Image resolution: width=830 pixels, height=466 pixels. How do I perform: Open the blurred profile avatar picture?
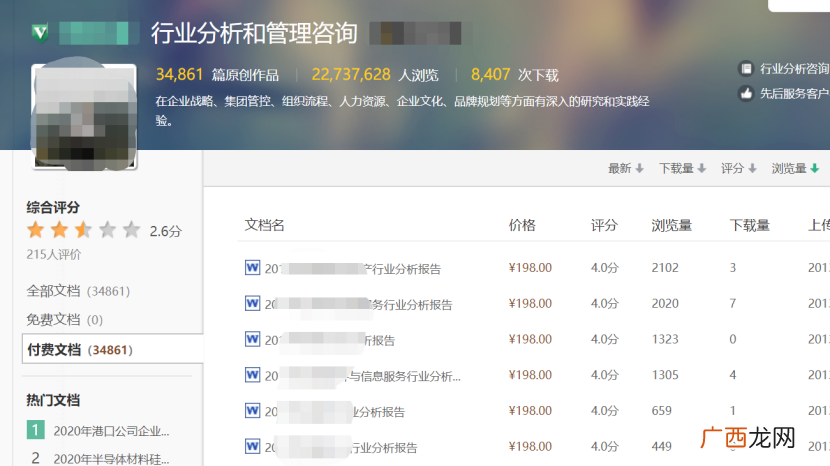pos(84,116)
